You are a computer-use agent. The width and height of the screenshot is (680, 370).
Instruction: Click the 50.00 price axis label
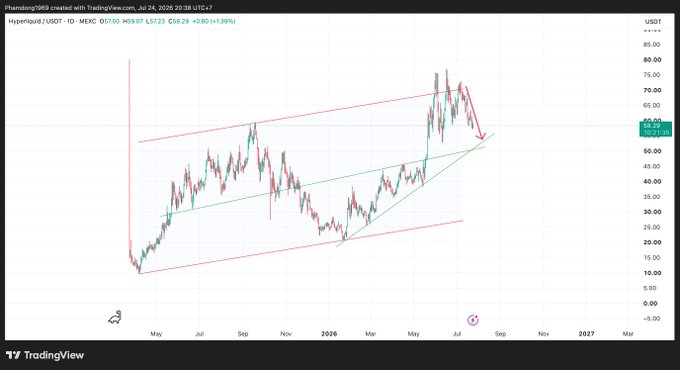652,151
